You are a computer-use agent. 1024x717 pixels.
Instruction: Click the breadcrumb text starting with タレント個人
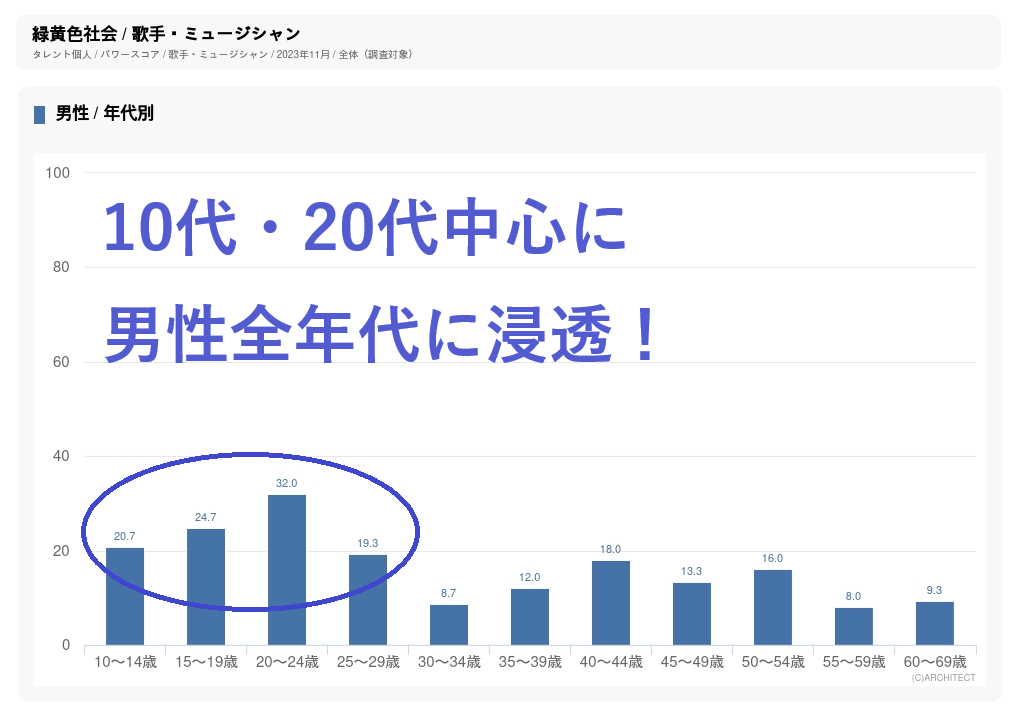click(222, 54)
